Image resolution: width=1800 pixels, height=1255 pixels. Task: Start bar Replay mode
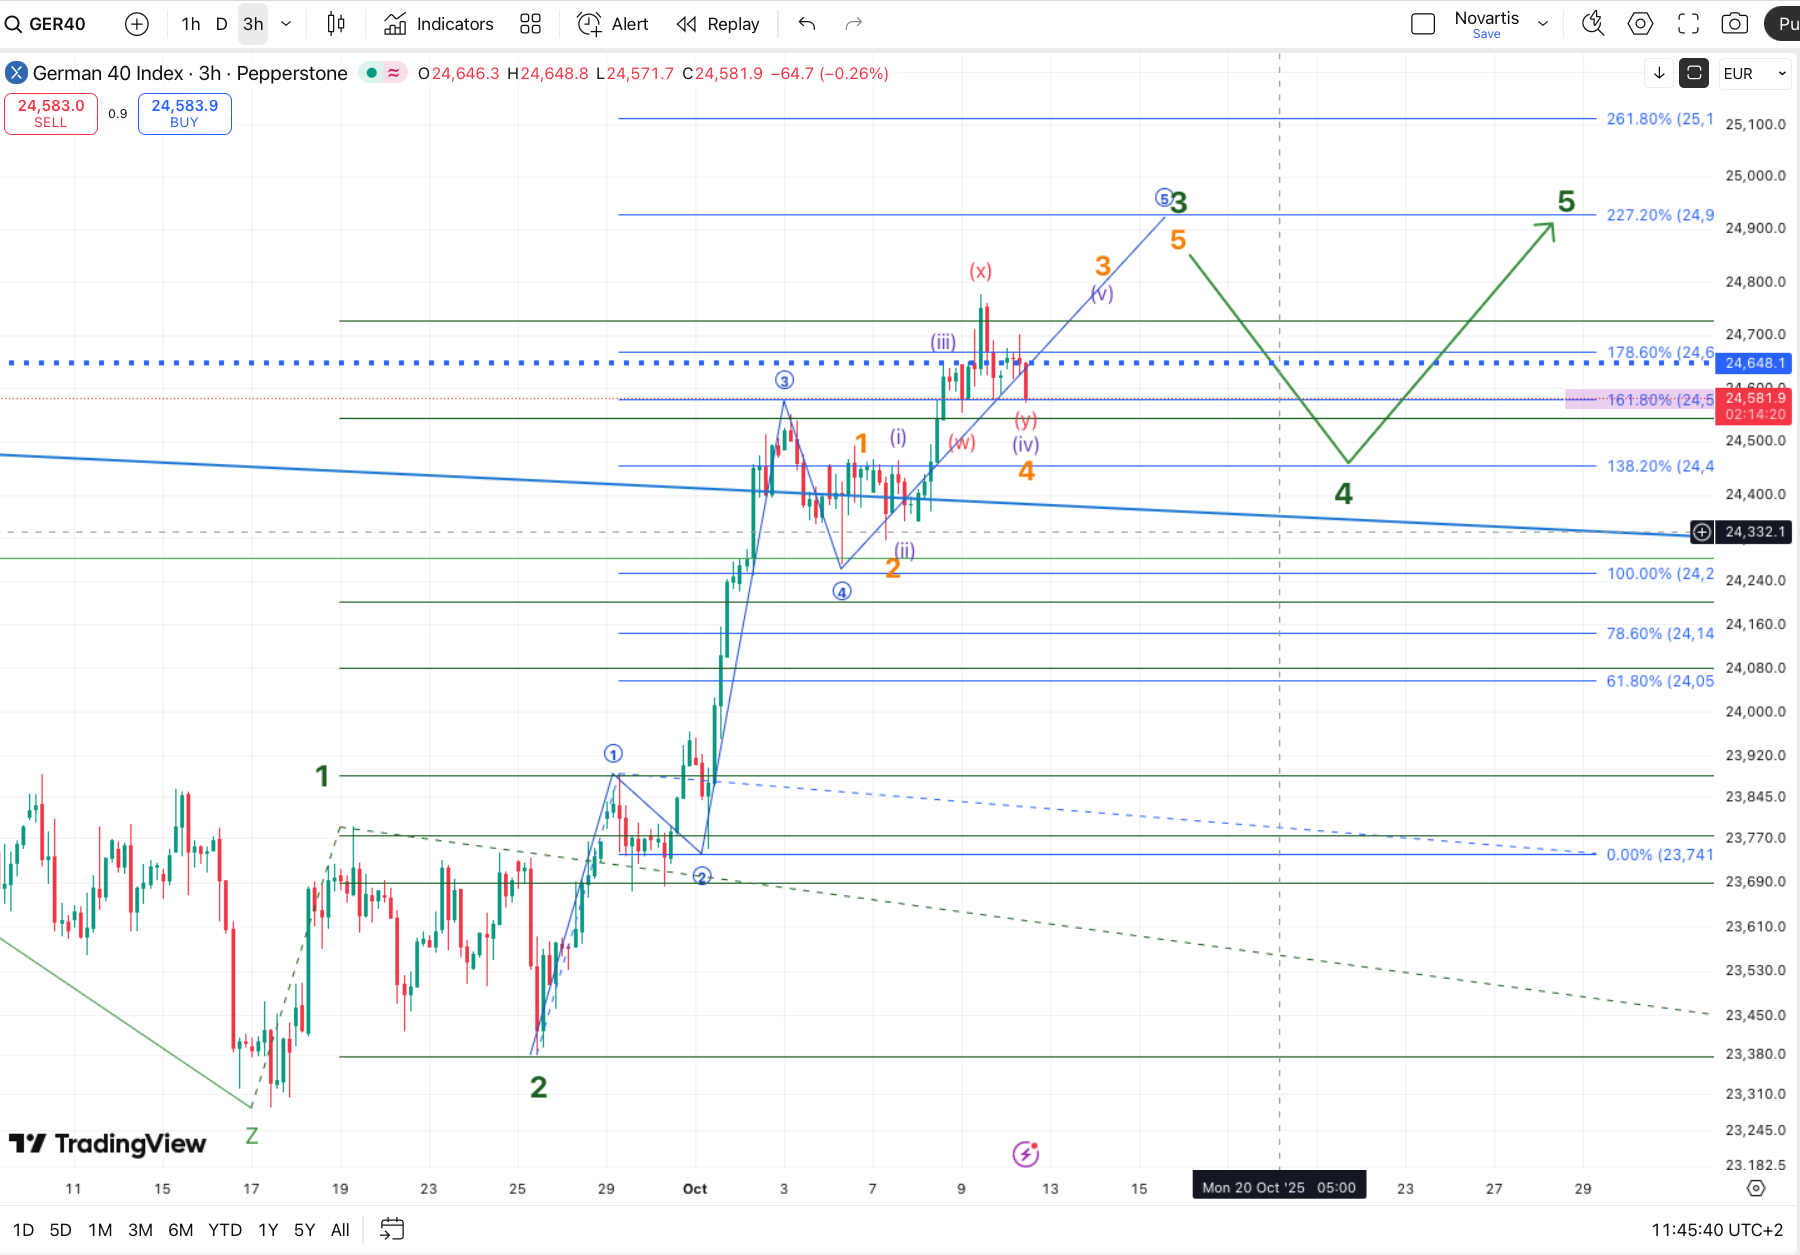(x=718, y=24)
